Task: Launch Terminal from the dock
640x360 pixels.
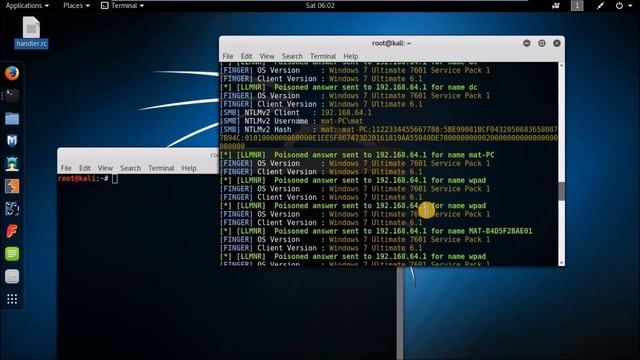Action: click(x=12, y=96)
